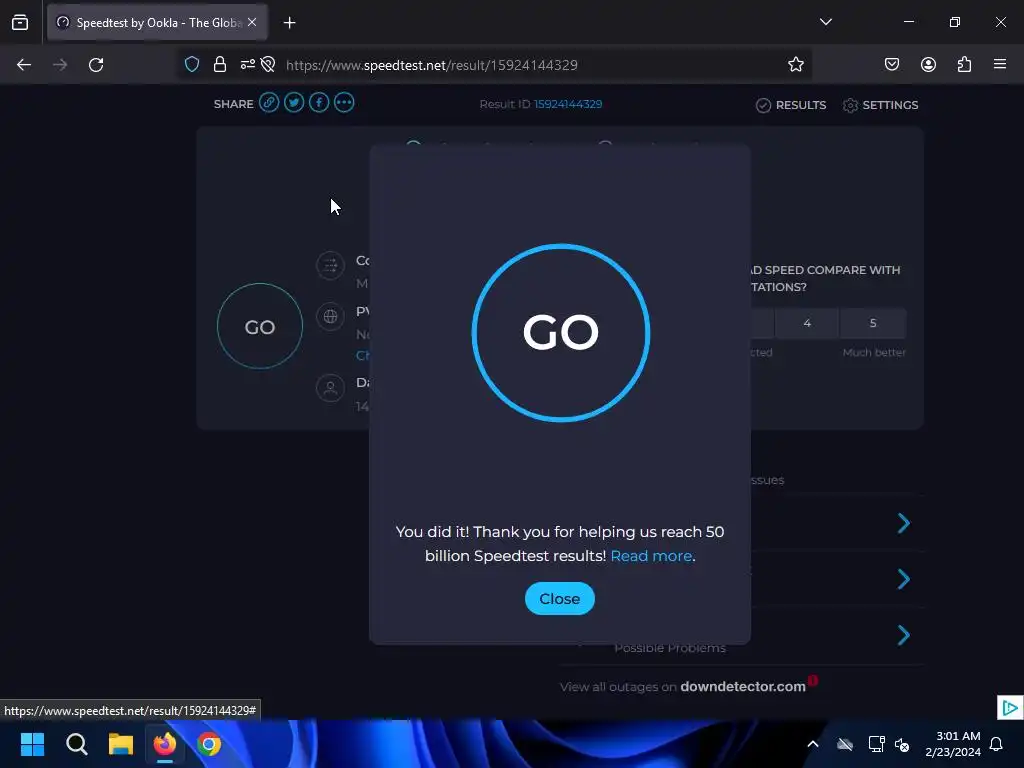Viewport: 1024px width, 768px height.
Task: Open network status tray icon
Action: click(x=876, y=744)
